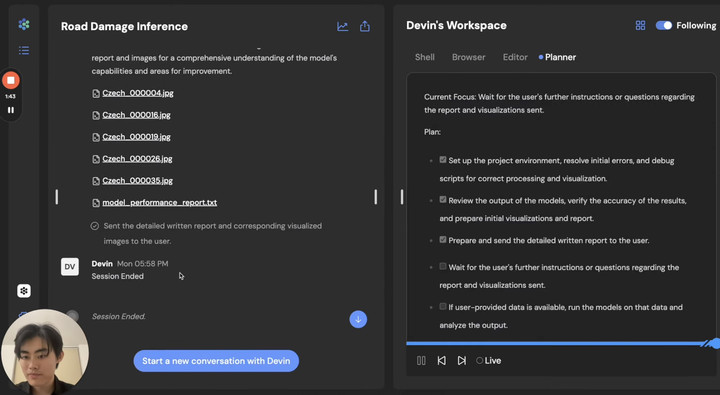720x395 pixels.
Task: Jump to latest message with down arrow
Action: pos(358,319)
